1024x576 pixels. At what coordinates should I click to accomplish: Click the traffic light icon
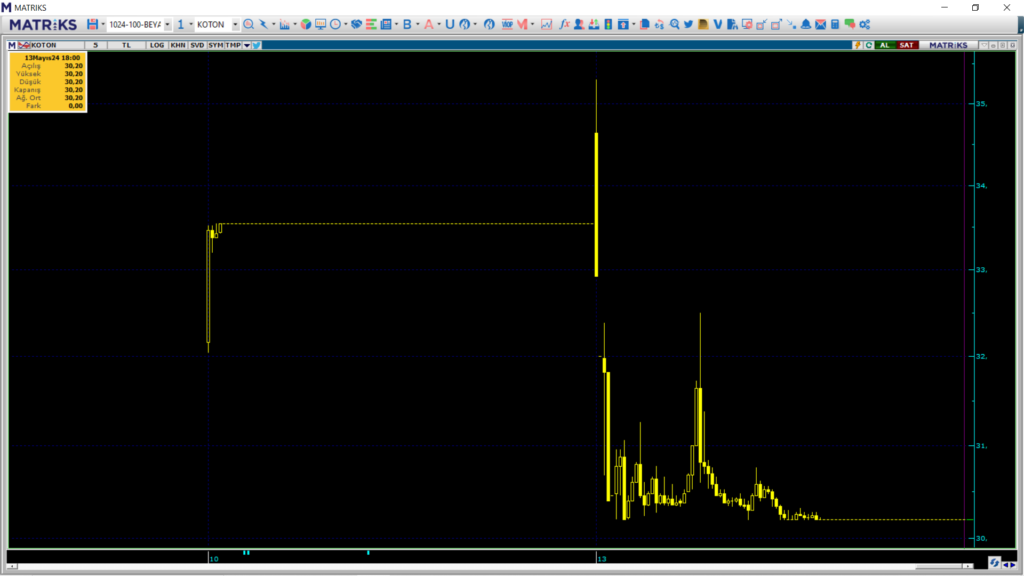(x=608, y=24)
